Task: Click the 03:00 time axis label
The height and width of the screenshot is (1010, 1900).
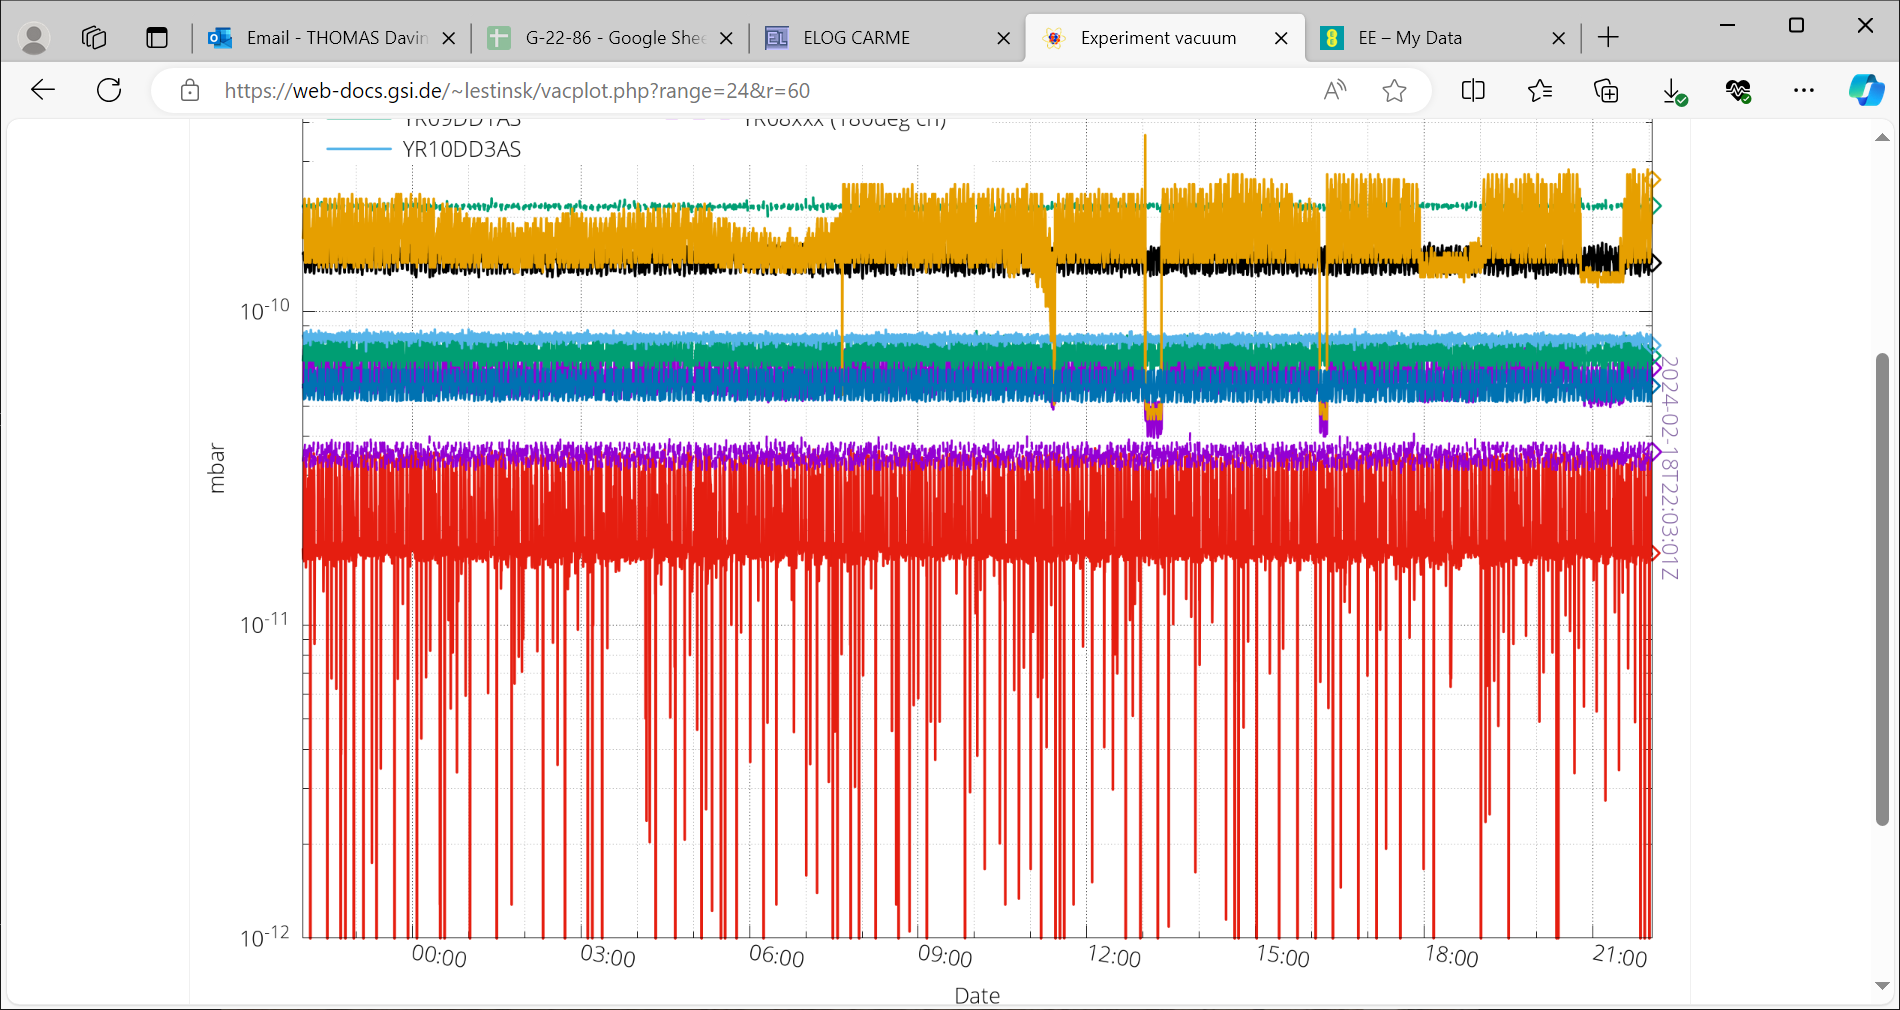Action: coord(608,957)
